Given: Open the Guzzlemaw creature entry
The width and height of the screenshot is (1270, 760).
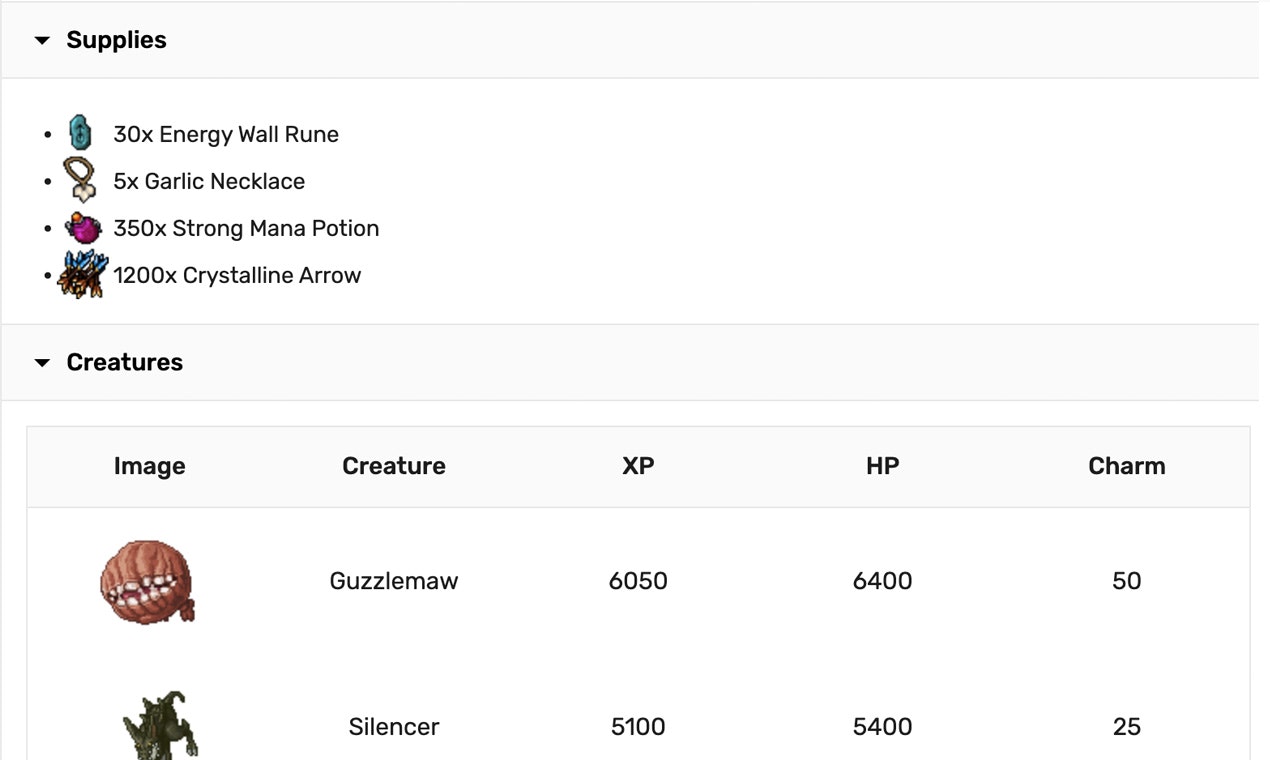Looking at the screenshot, I should [393, 581].
